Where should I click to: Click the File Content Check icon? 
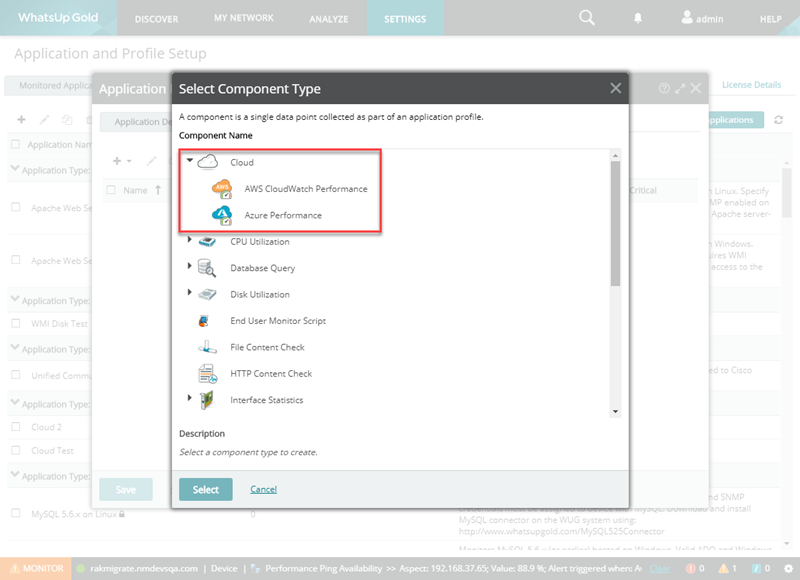click(208, 347)
